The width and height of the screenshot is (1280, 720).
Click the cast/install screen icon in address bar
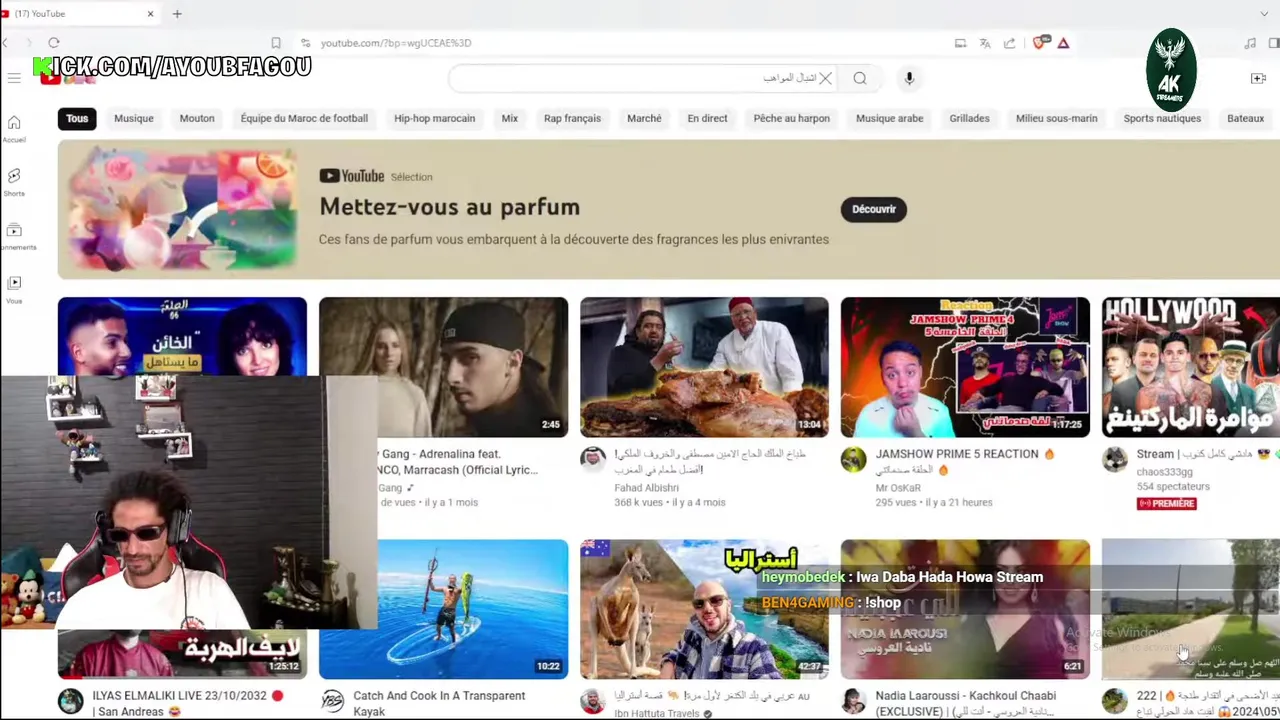pyautogui.click(x=960, y=43)
